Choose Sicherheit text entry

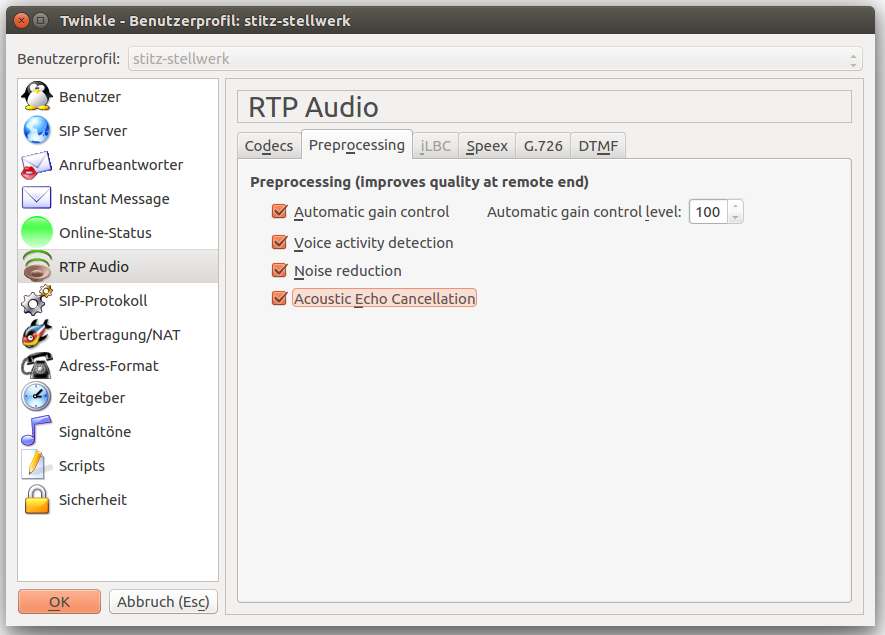93,500
